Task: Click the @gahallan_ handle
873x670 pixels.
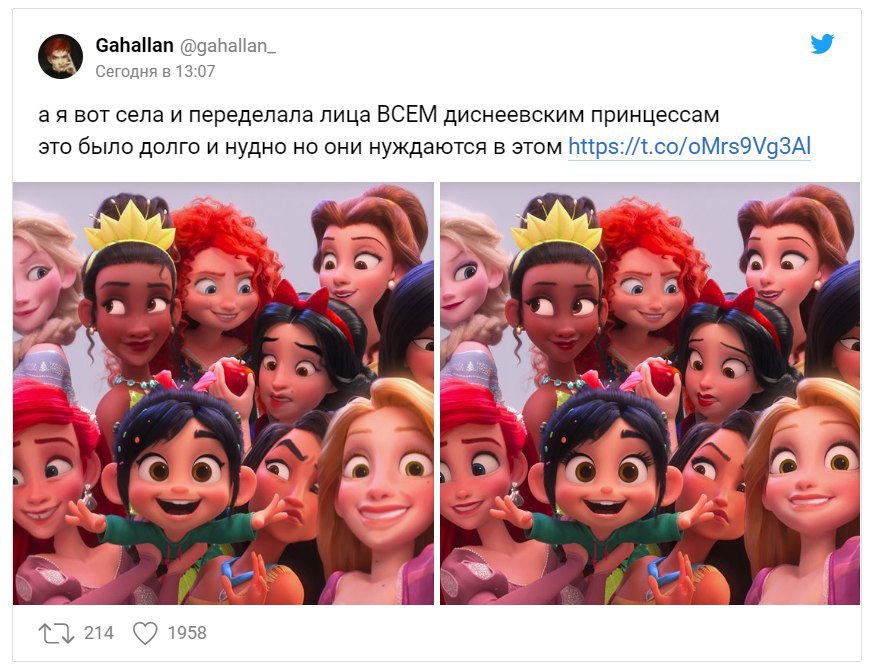Action: [x=227, y=46]
